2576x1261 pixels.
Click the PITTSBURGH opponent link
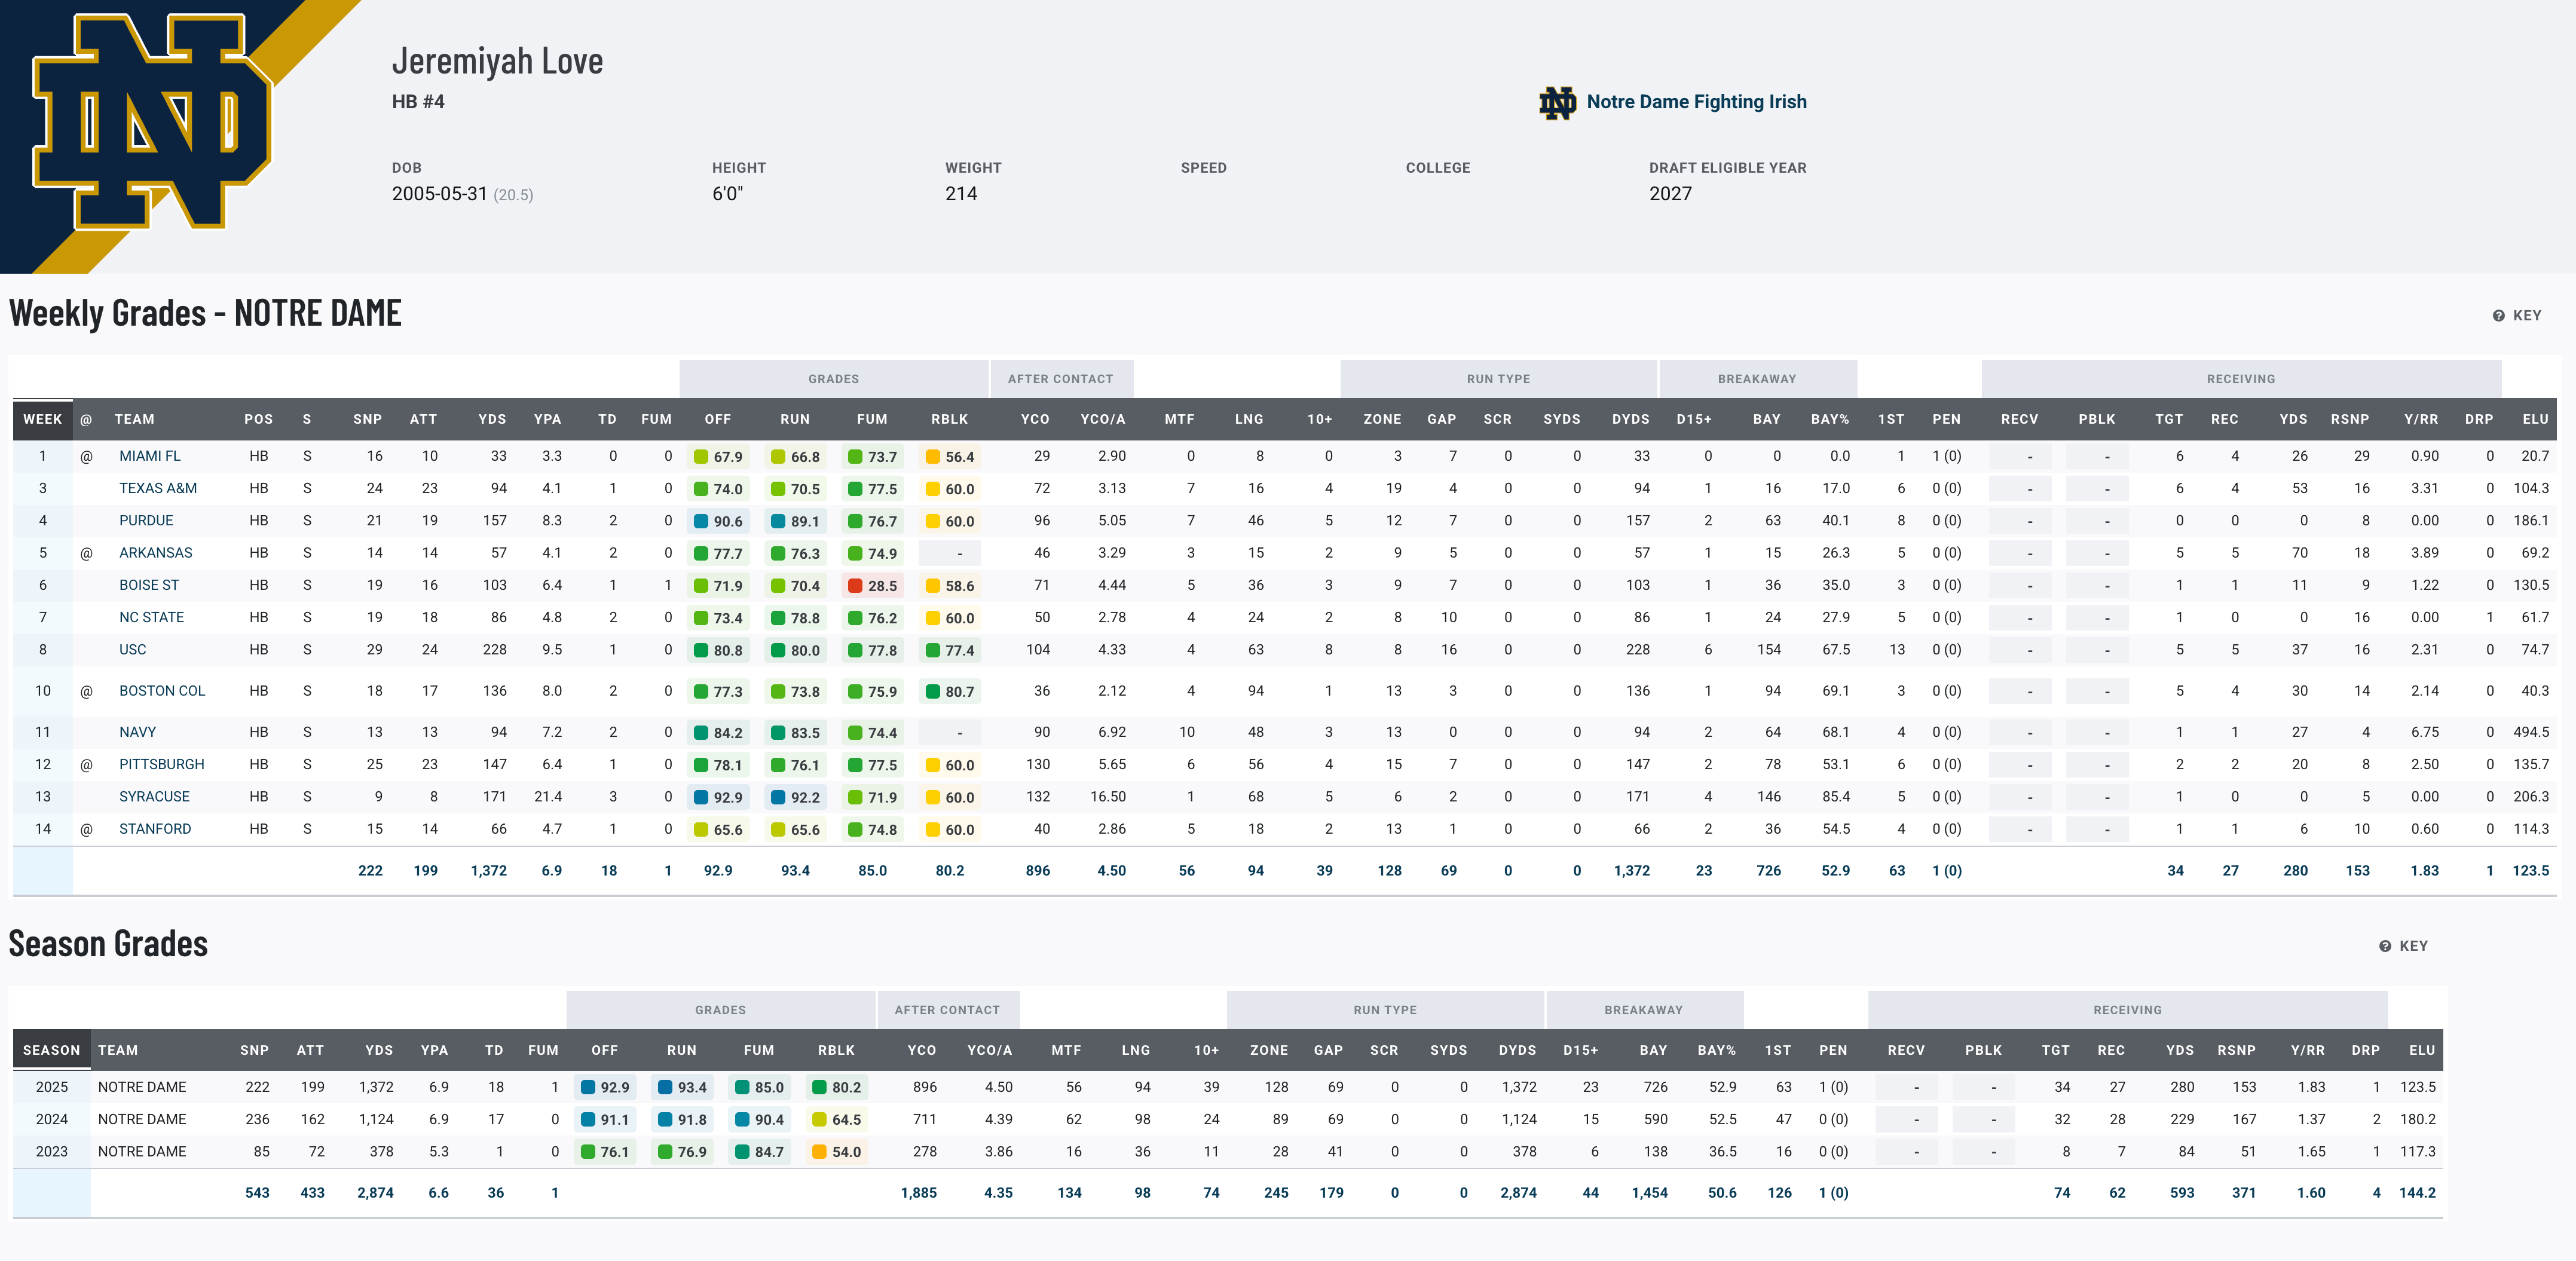tap(163, 764)
